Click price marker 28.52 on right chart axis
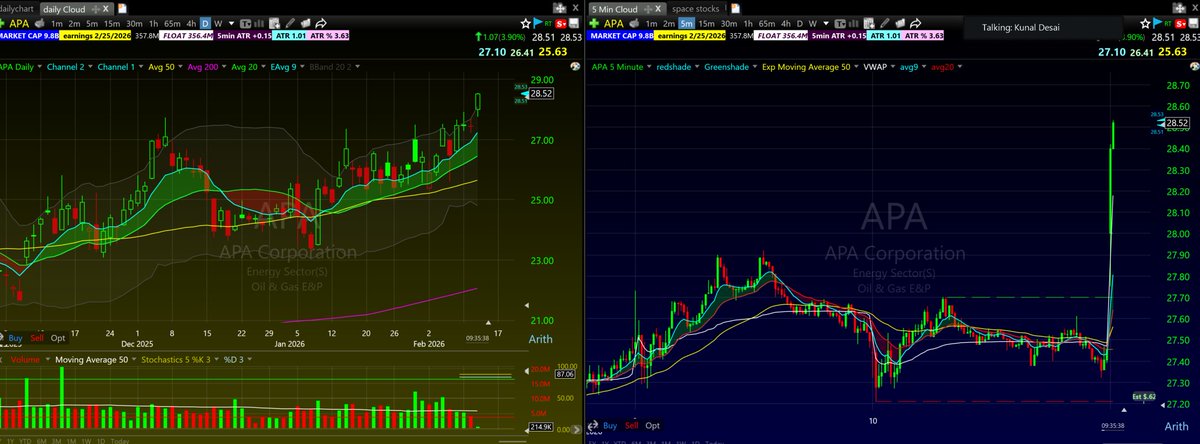The image size is (1200, 444). [1175, 122]
